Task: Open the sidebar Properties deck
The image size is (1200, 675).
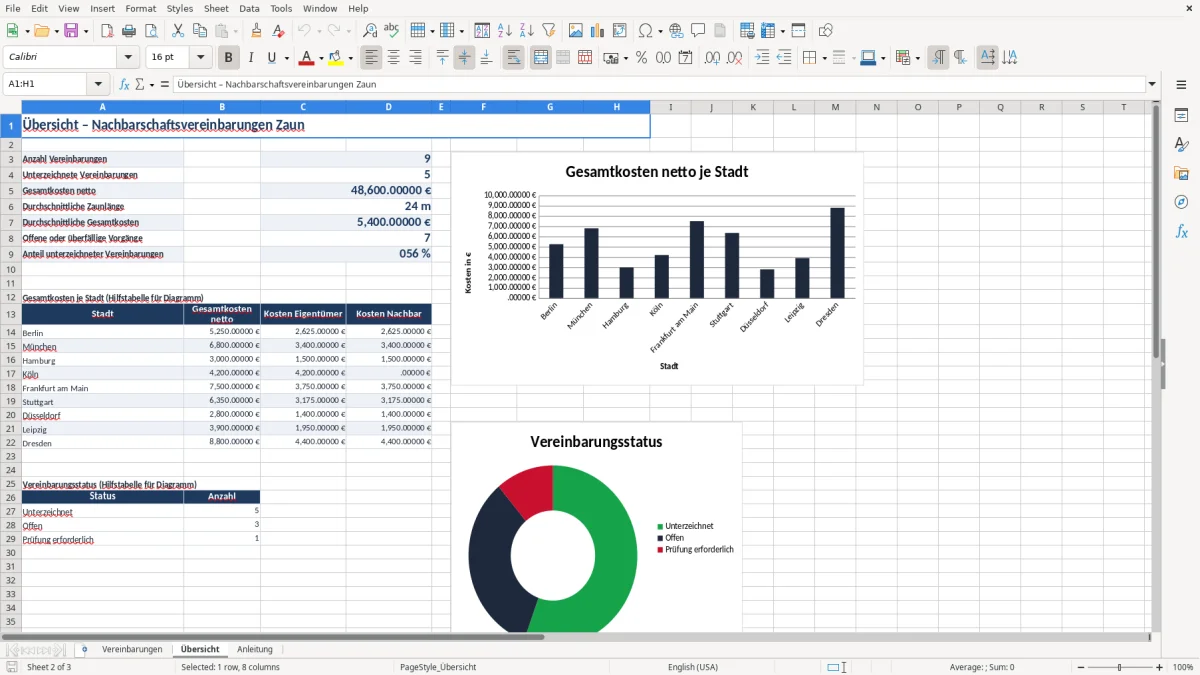Action: click(x=1181, y=115)
